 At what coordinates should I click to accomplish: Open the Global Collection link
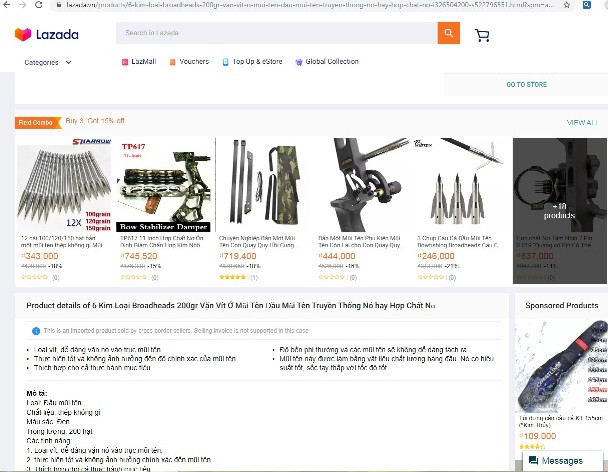(x=327, y=62)
